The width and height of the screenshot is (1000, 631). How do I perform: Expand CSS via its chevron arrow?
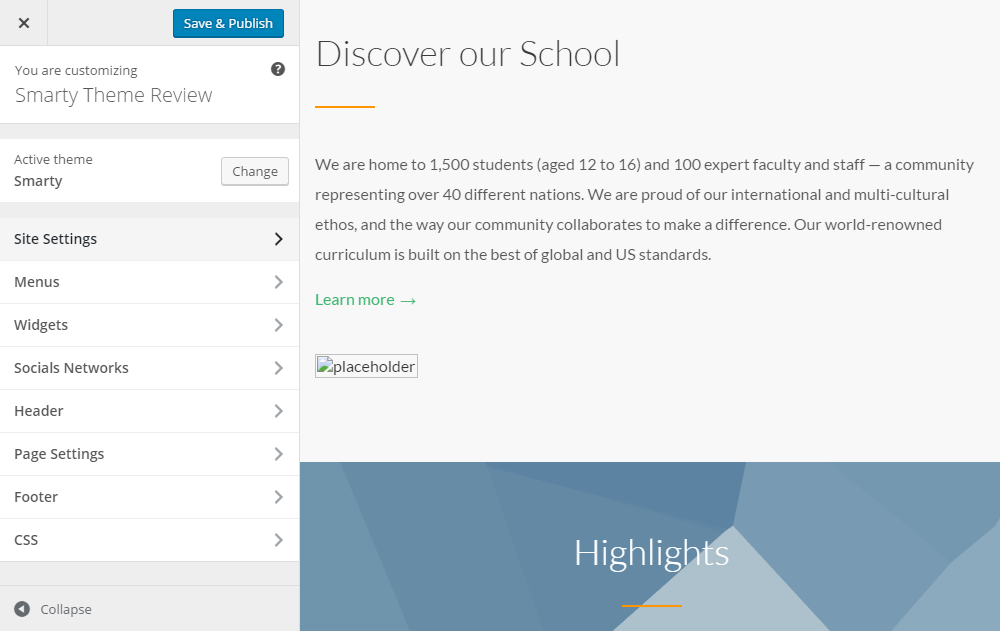279,540
